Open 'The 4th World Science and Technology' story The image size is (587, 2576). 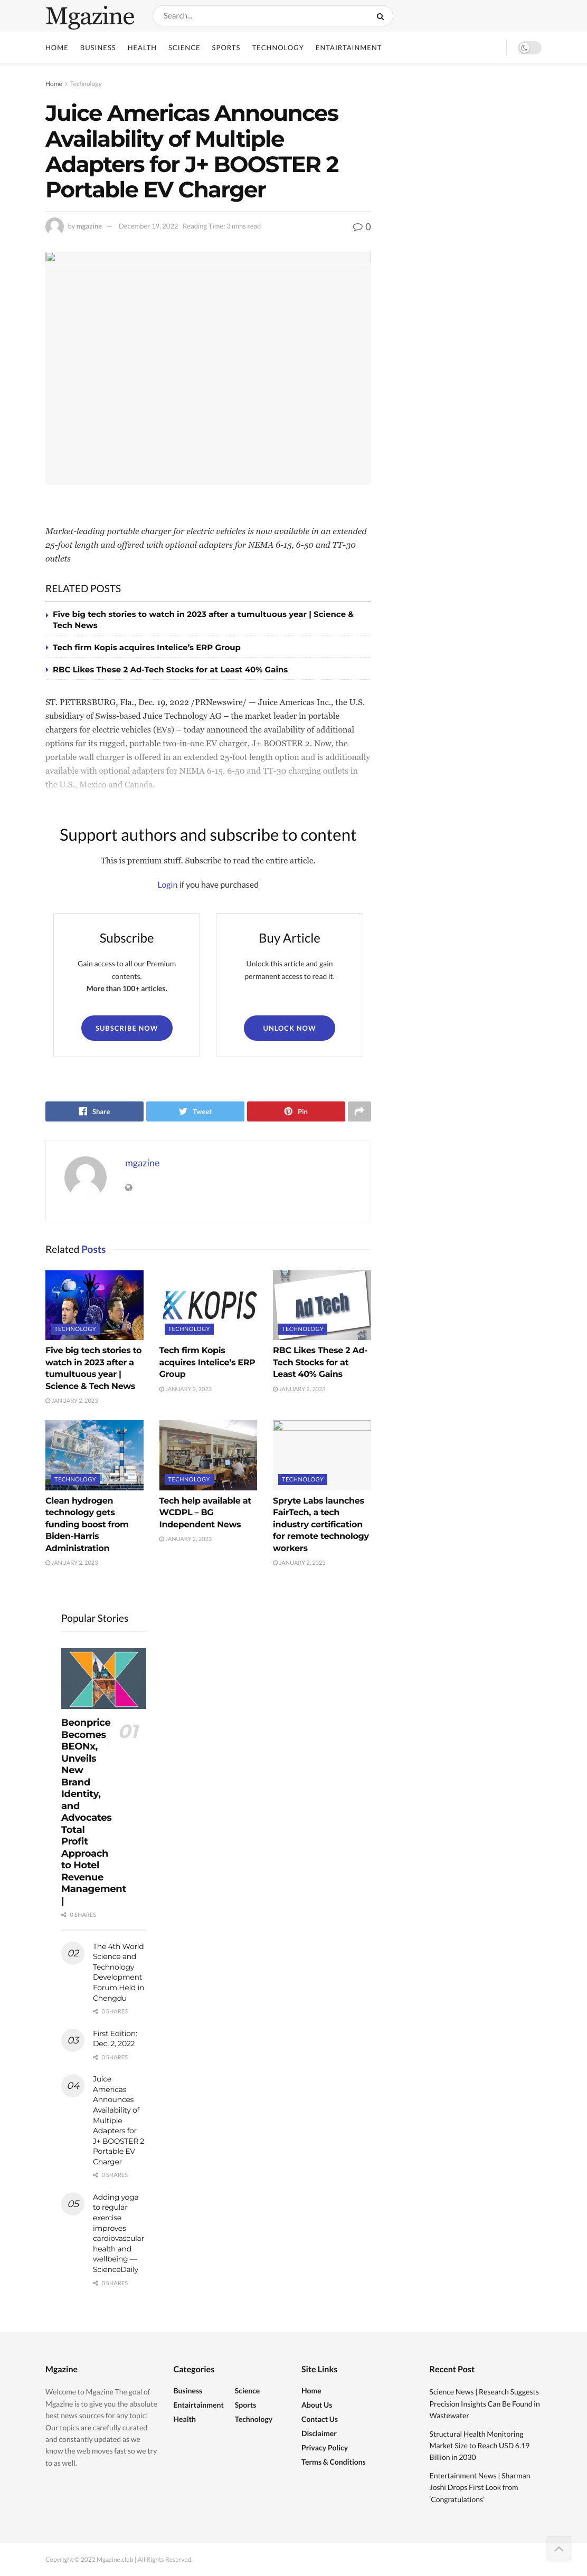(118, 1972)
